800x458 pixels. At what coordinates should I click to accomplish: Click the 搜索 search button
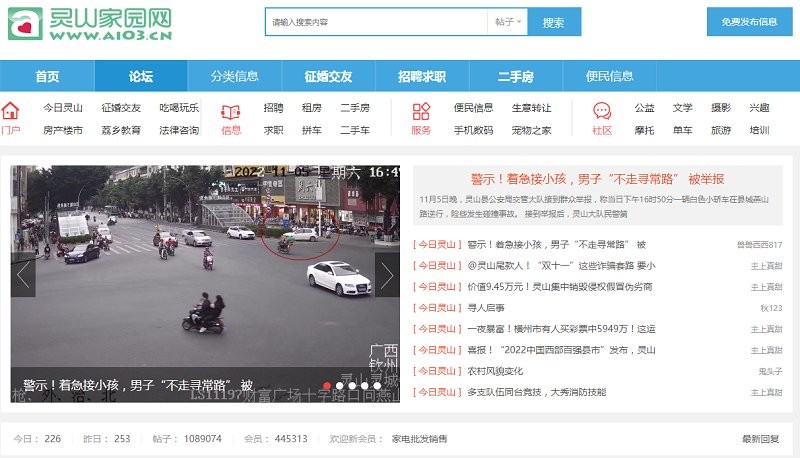tap(554, 22)
